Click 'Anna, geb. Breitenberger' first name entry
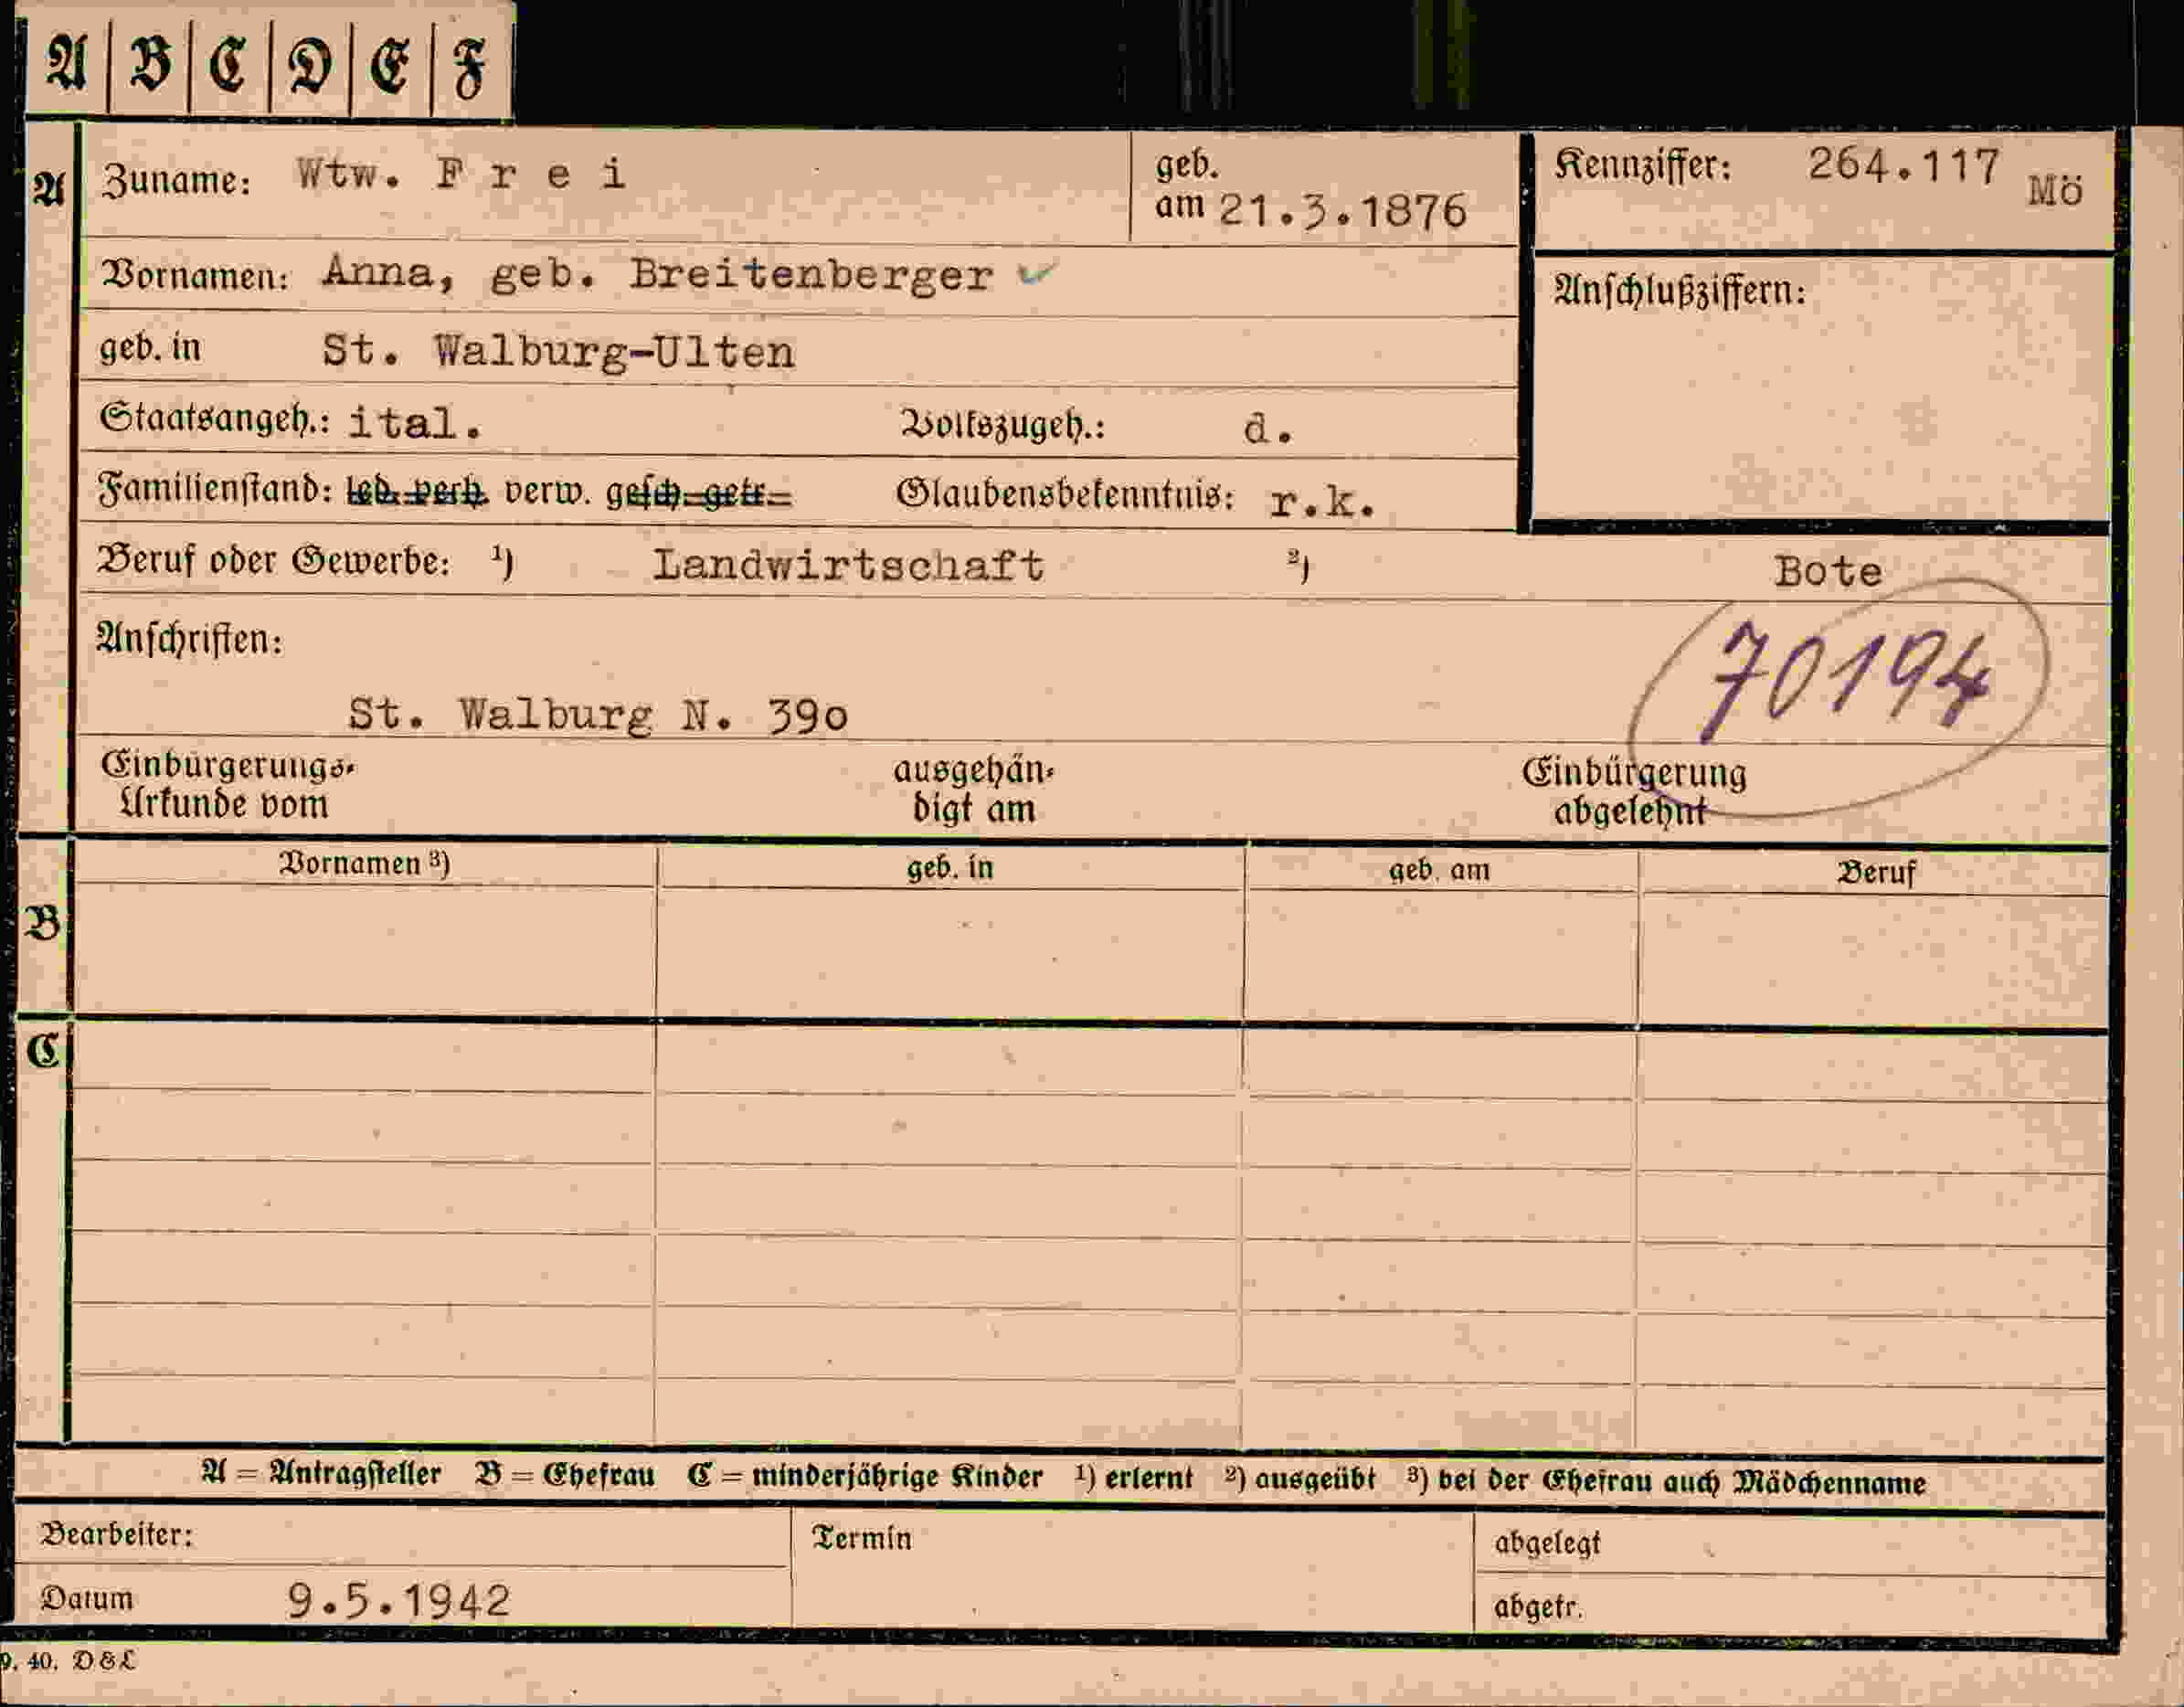Image resolution: width=2184 pixels, height=1707 pixels. 657,274
